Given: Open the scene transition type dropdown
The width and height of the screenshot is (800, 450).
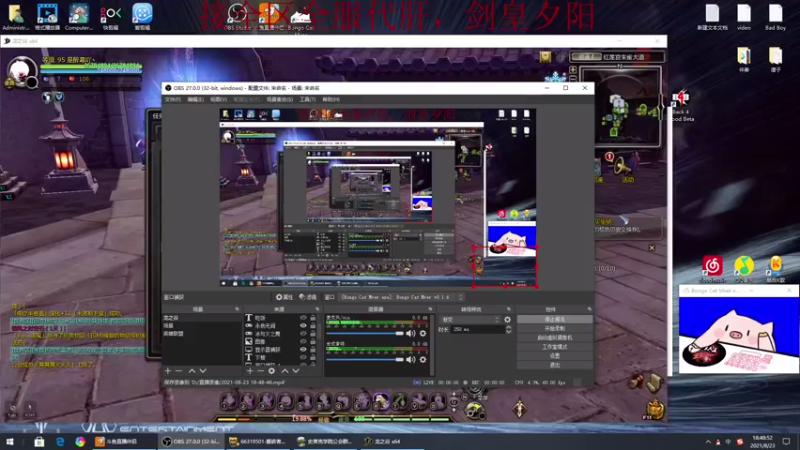Looking at the screenshot, I should point(470,319).
